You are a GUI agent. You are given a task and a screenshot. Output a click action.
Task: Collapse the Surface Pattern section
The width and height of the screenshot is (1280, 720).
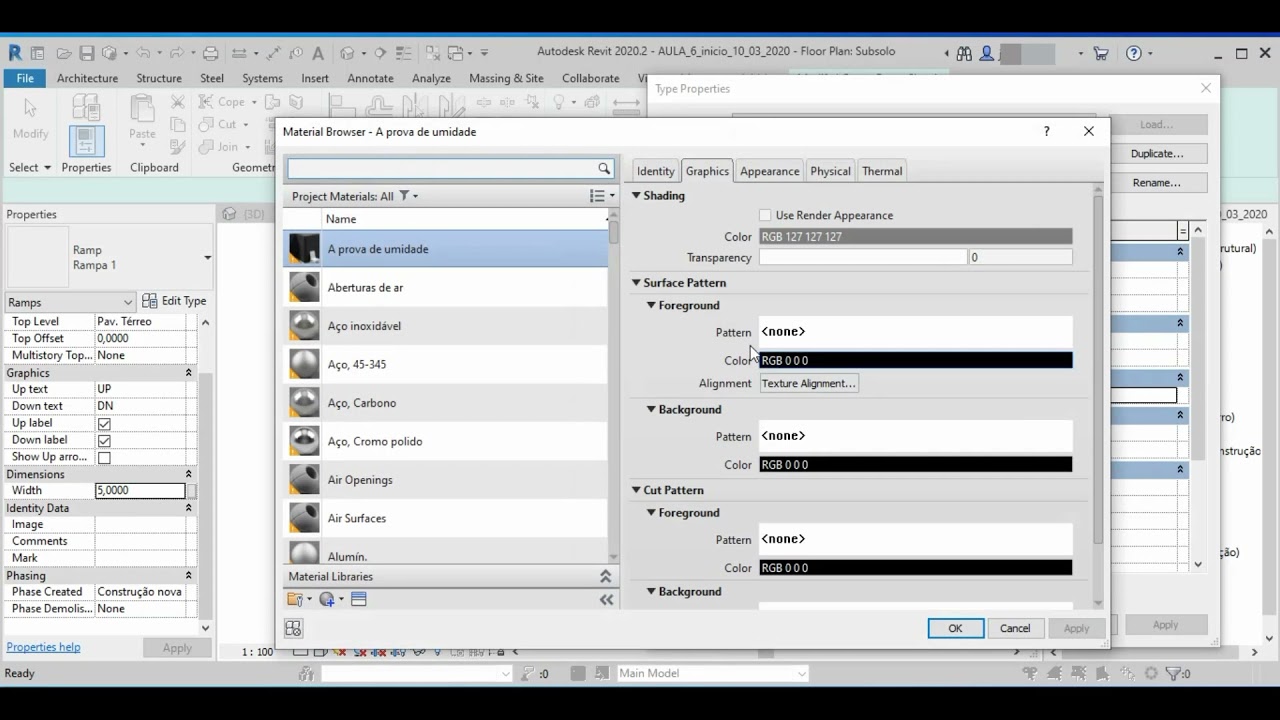(x=636, y=283)
